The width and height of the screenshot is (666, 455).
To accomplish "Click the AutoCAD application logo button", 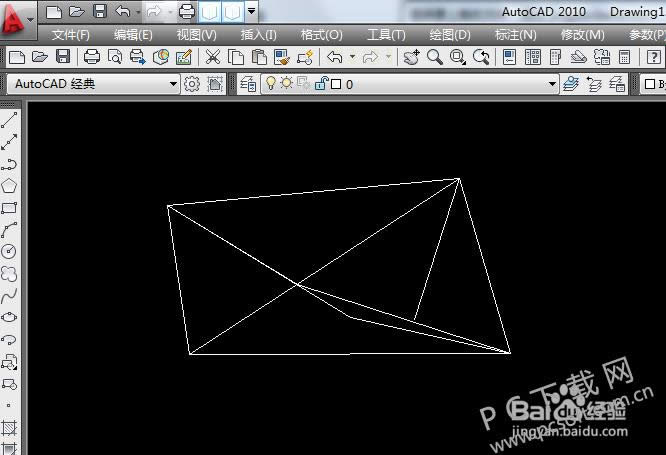I will (x=14, y=14).
